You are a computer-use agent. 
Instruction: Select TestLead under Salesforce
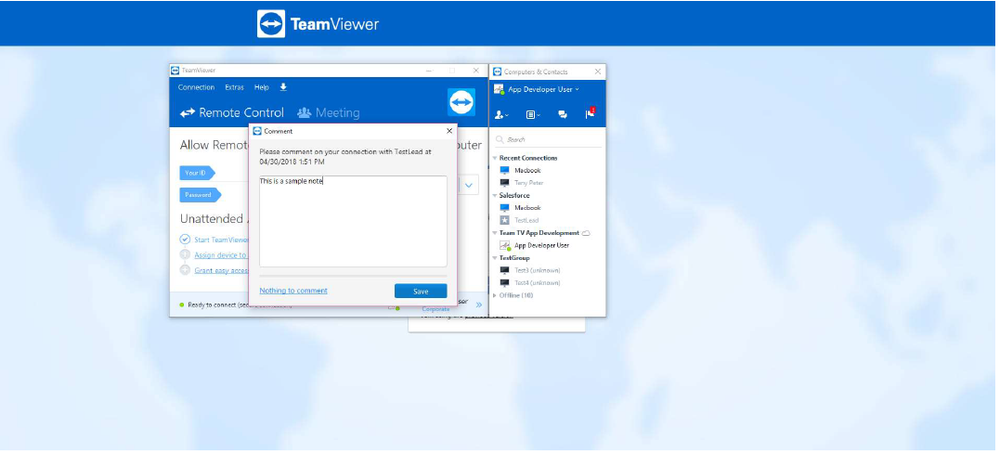[526, 220]
